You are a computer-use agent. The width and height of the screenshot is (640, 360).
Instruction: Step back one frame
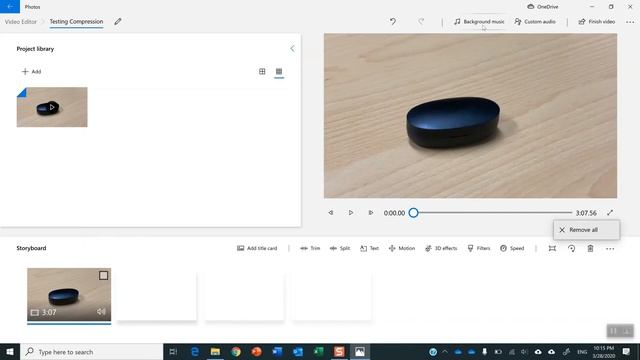tap(331, 213)
